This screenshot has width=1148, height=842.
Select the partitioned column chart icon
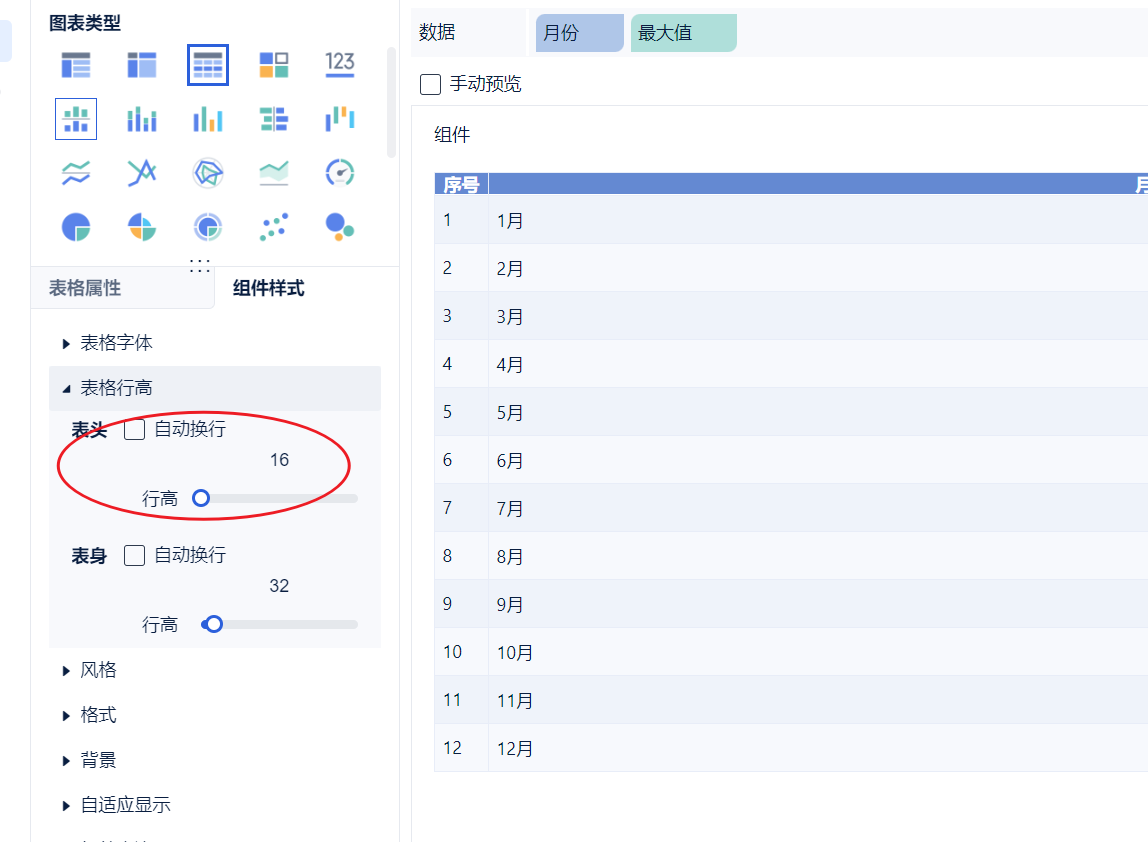tap(76, 119)
